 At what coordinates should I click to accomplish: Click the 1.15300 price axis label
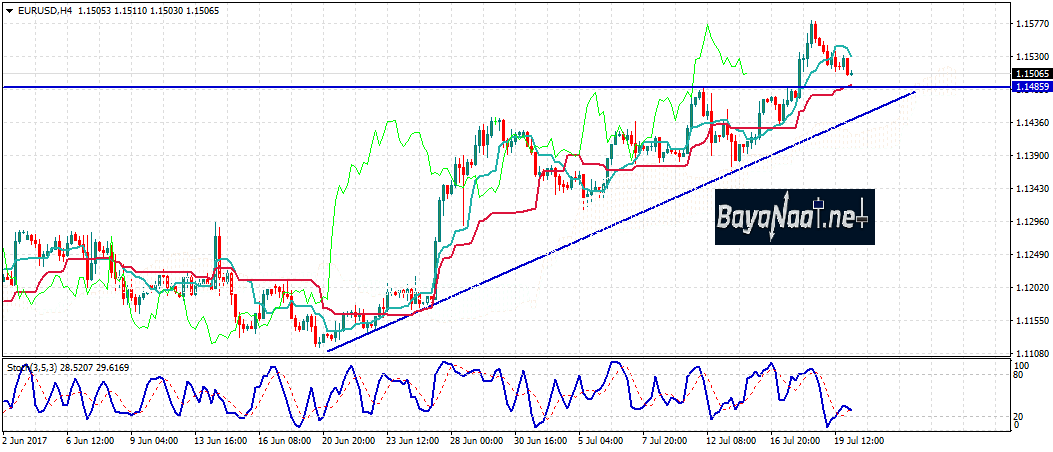[1030, 57]
